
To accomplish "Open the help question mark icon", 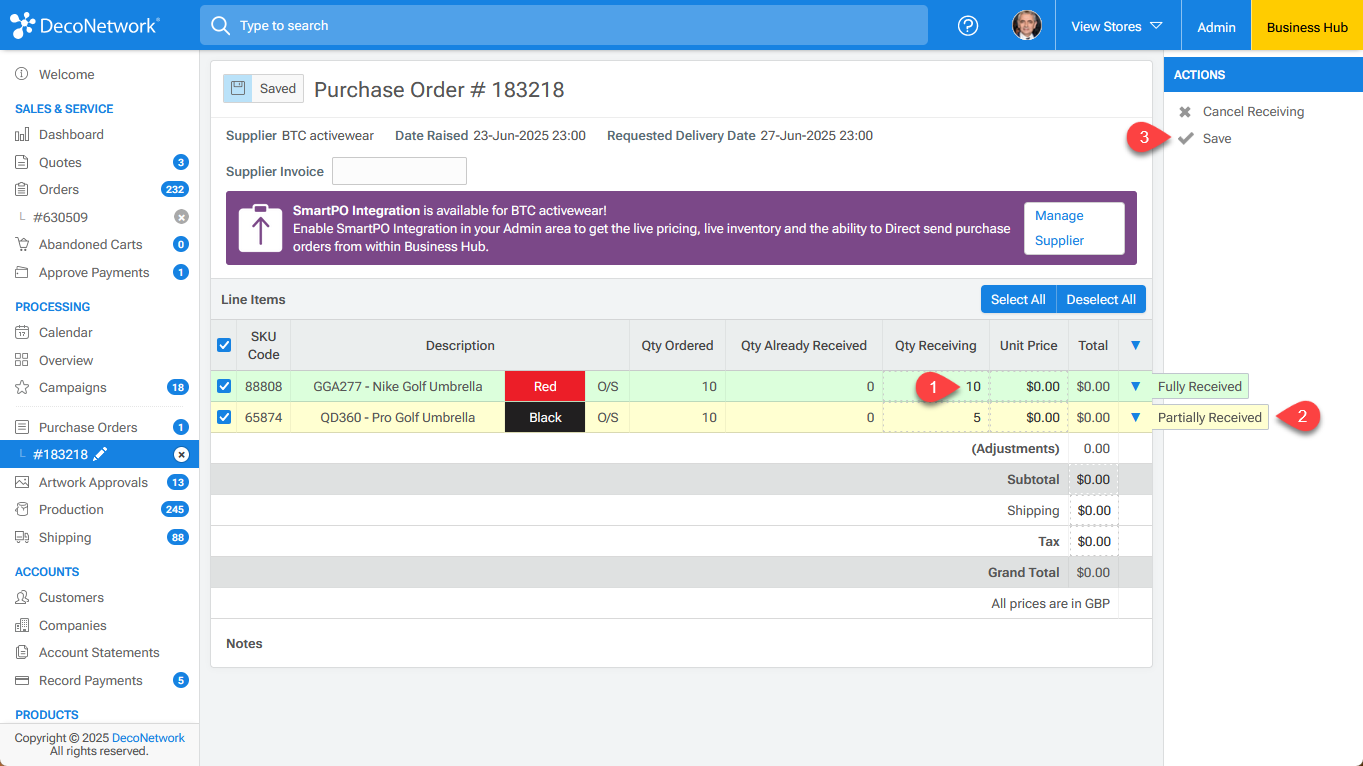I will [x=967, y=25].
